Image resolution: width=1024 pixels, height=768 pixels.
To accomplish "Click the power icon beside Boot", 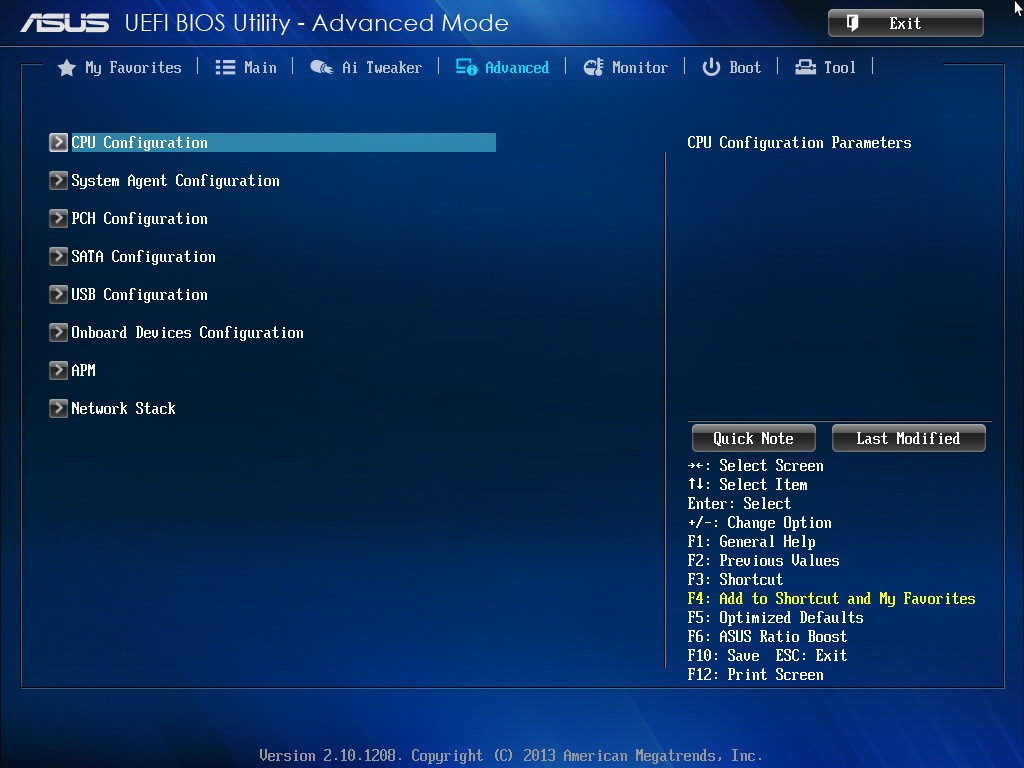I will click(x=711, y=67).
